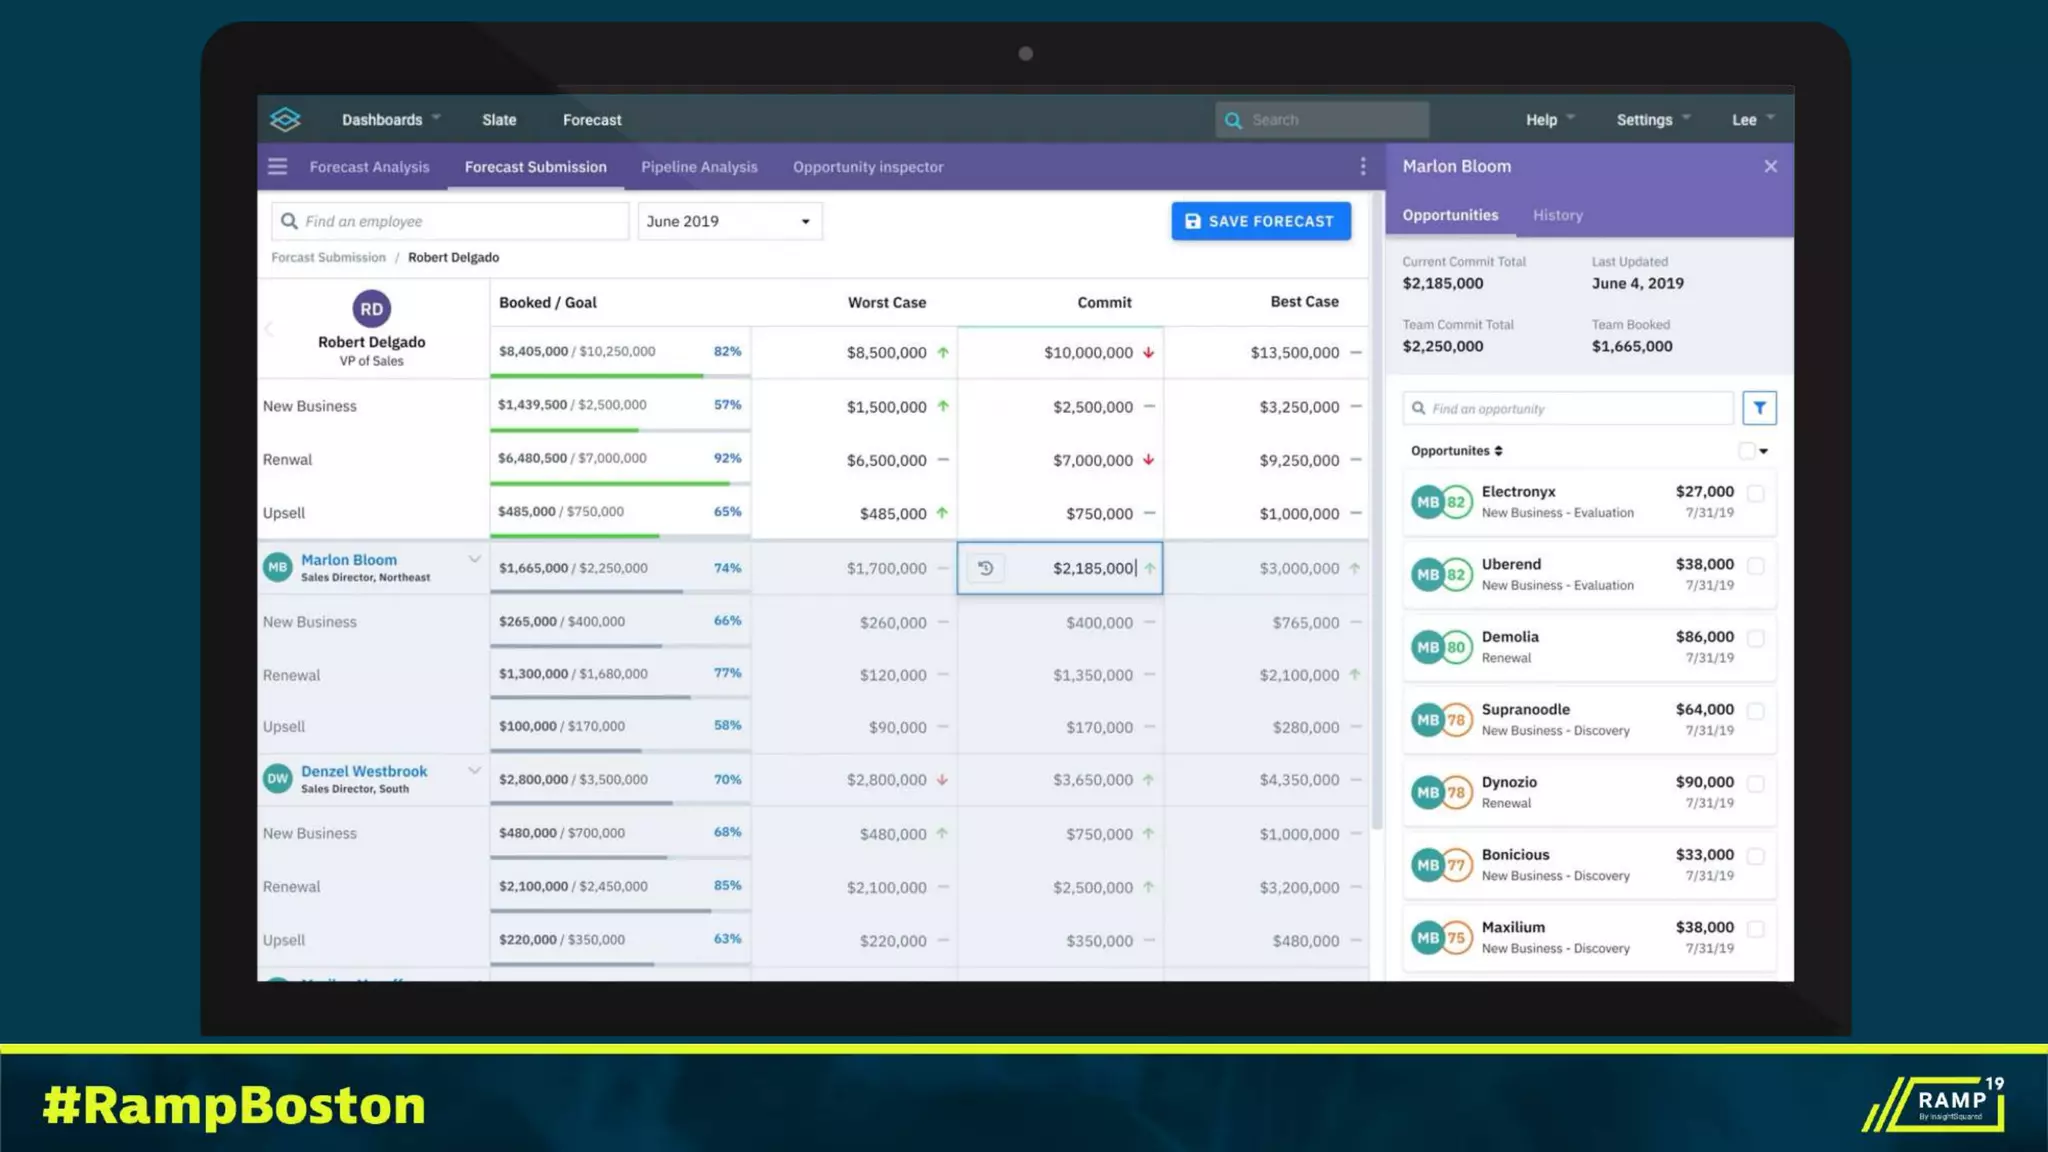This screenshot has width=2048, height=1152.
Task: Click the app logo in top bar
Action: pyautogui.click(x=285, y=120)
